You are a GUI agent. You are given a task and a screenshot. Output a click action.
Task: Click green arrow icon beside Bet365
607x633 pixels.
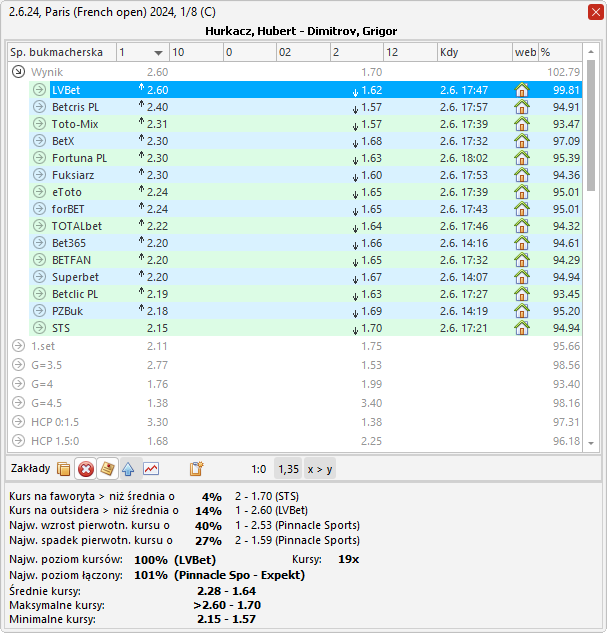pyautogui.click(x=40, y=243)
